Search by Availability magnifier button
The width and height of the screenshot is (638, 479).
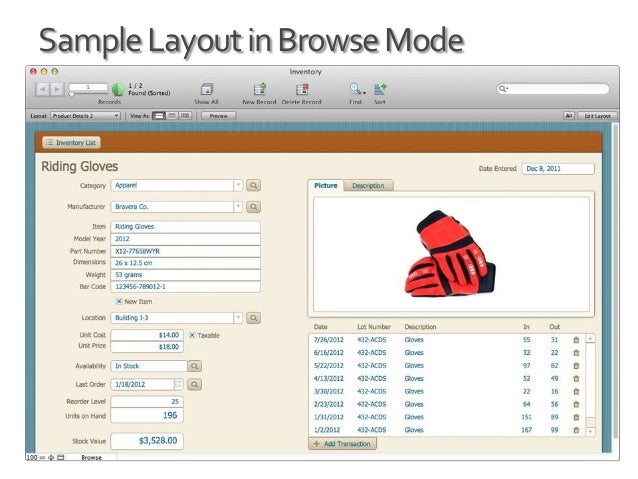tap(194, 366)
